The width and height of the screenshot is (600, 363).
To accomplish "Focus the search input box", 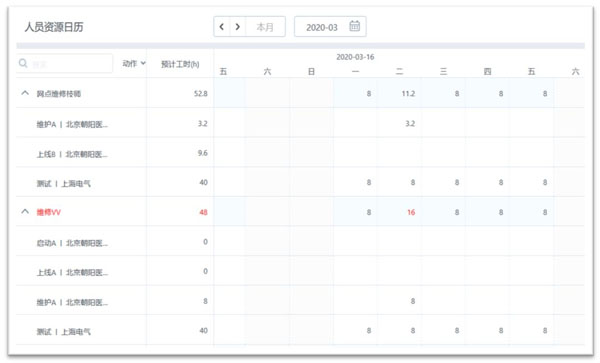I will (65, 63).
